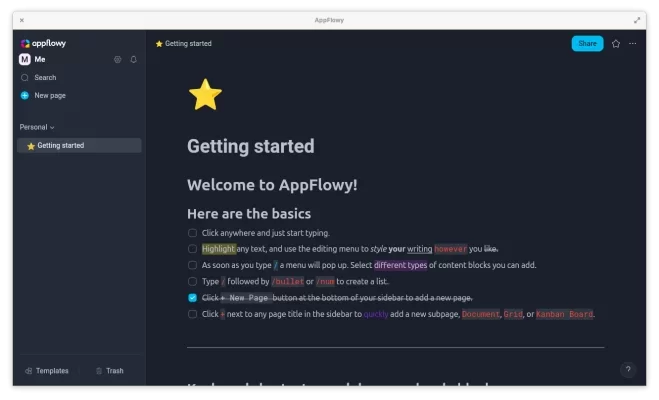
Task: Open Templates from sidebar bottom
Action: tap(46, 371)
